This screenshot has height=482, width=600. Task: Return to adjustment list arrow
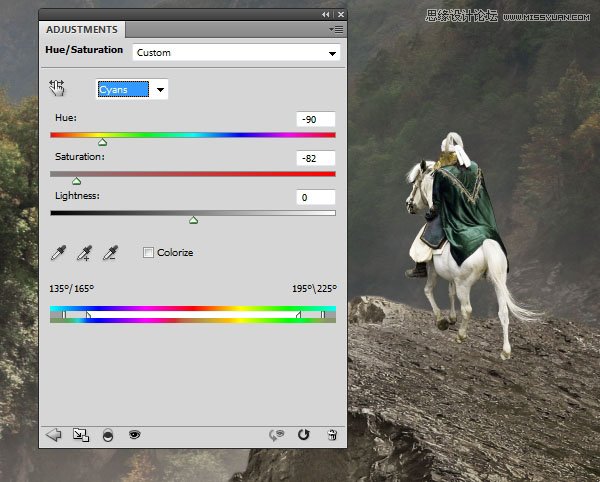coord(54,435)
